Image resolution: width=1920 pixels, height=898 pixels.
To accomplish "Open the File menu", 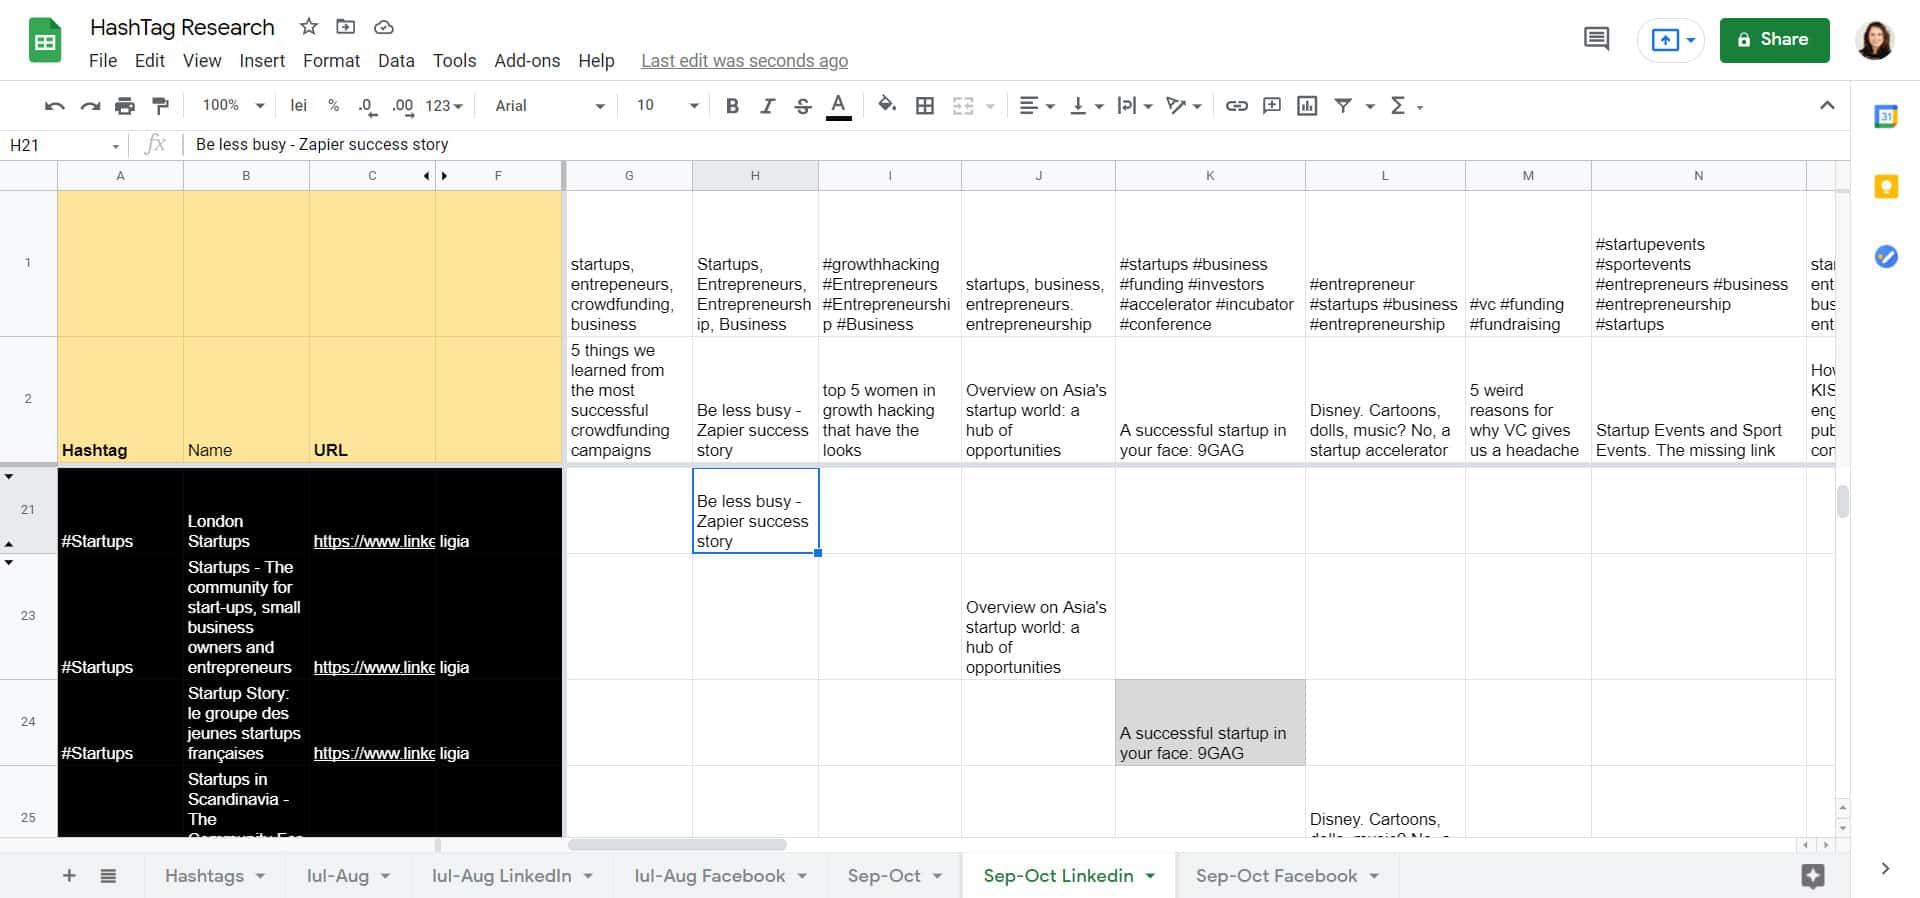I will tap(103, 61).
